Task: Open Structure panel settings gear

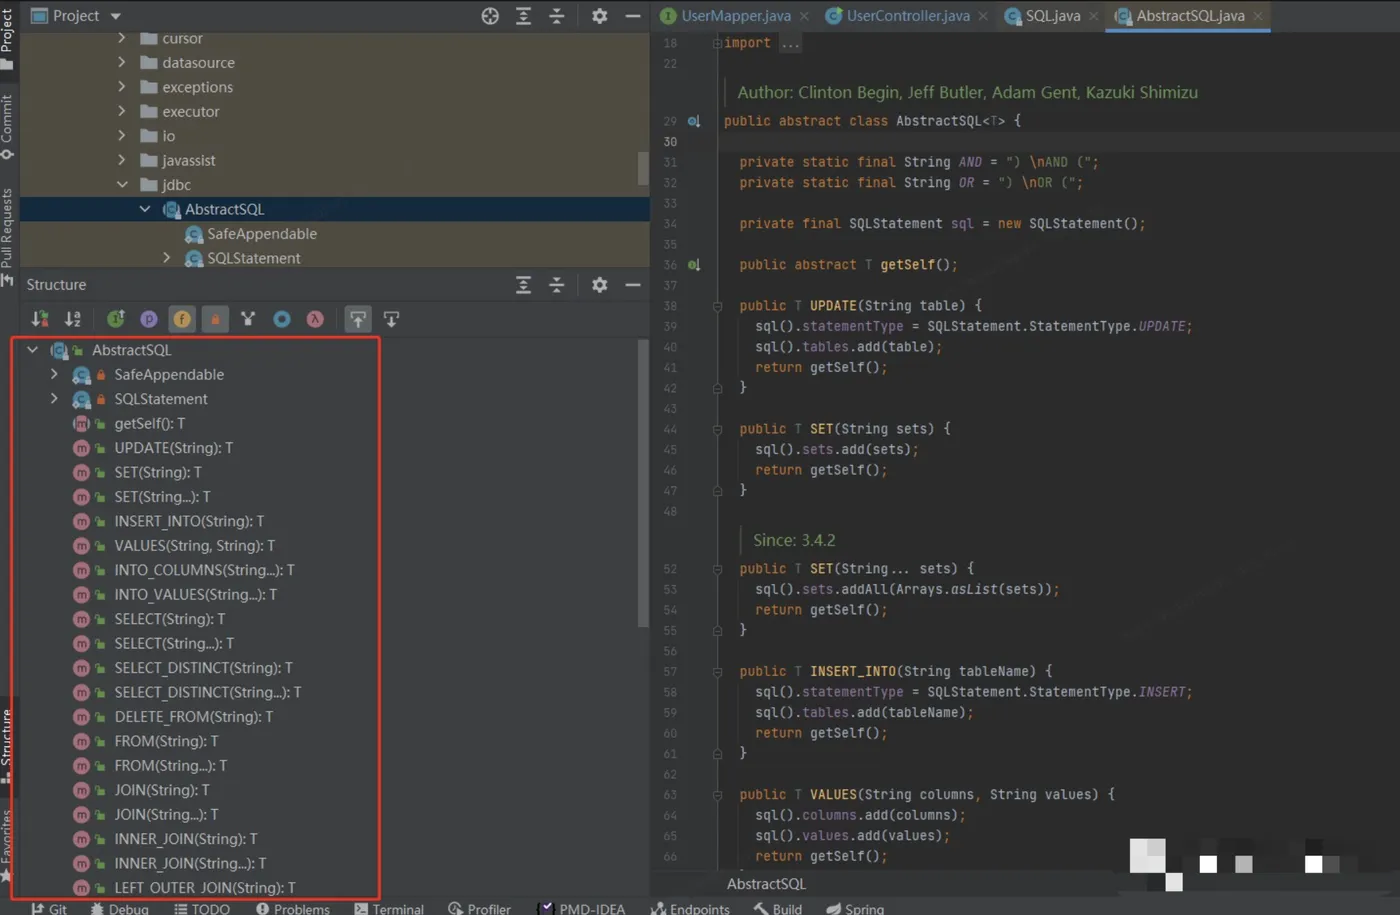Action: (x=599, y=285)
